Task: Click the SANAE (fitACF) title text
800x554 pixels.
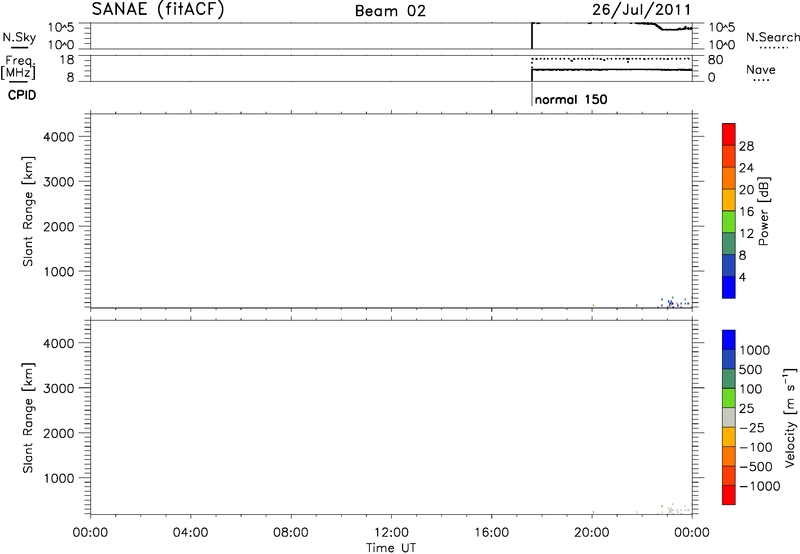Action: coord(158,10)
